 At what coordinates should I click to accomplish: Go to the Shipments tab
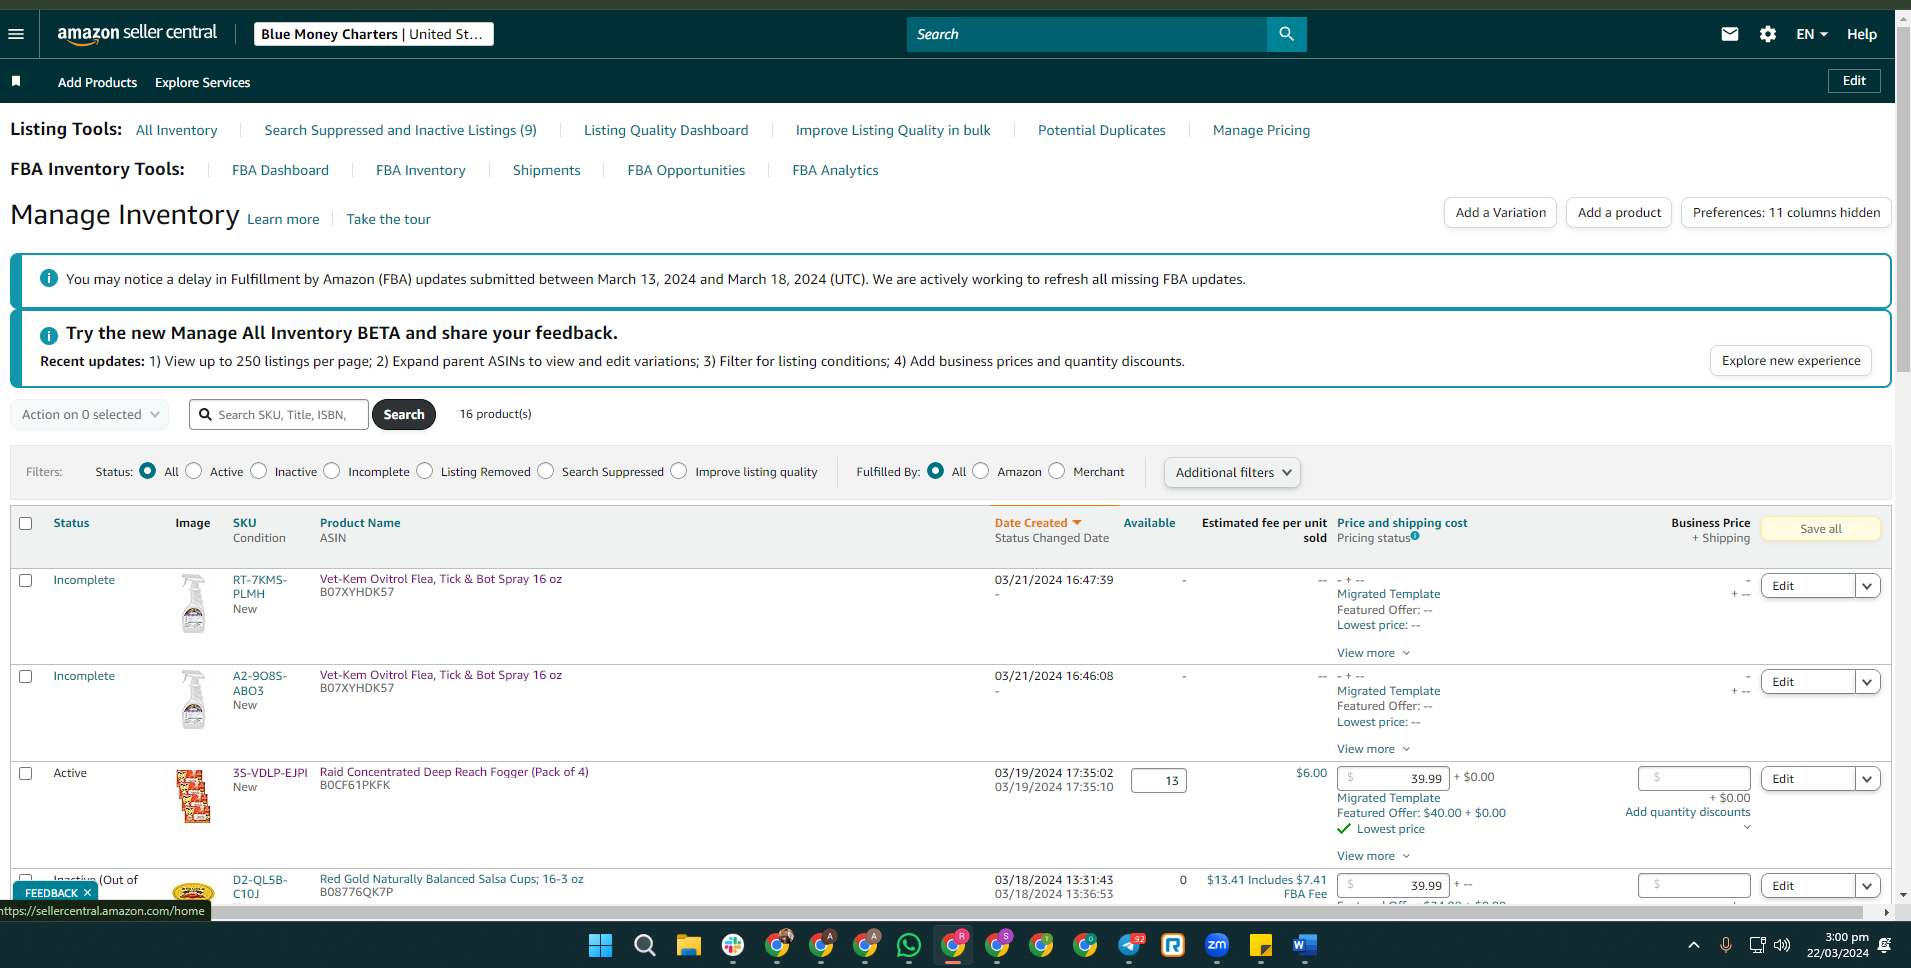[x=546, y=170]
